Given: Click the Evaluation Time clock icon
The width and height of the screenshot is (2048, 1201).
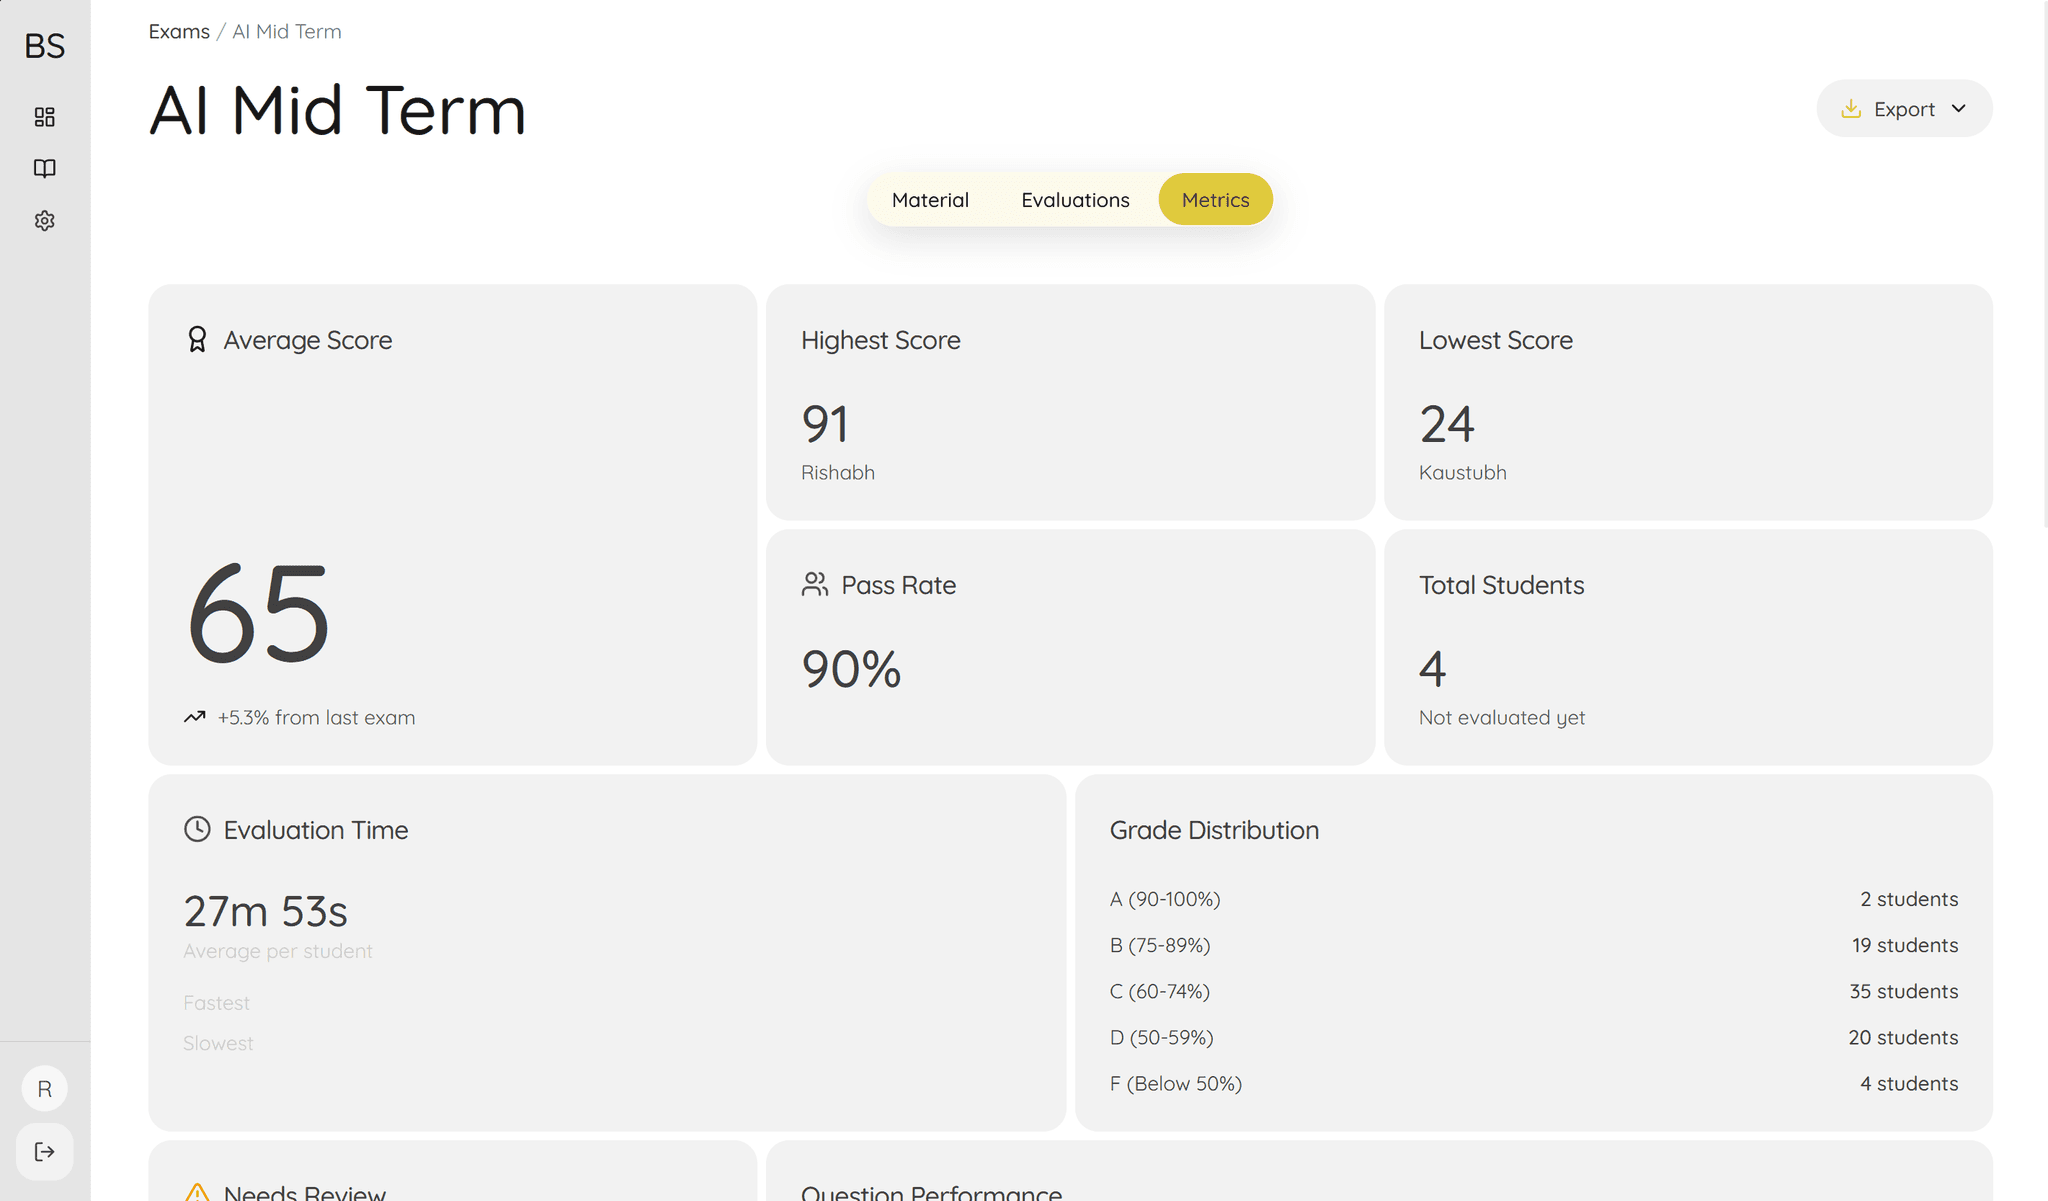Looking at the screenshot, I should tap(196, 829).
